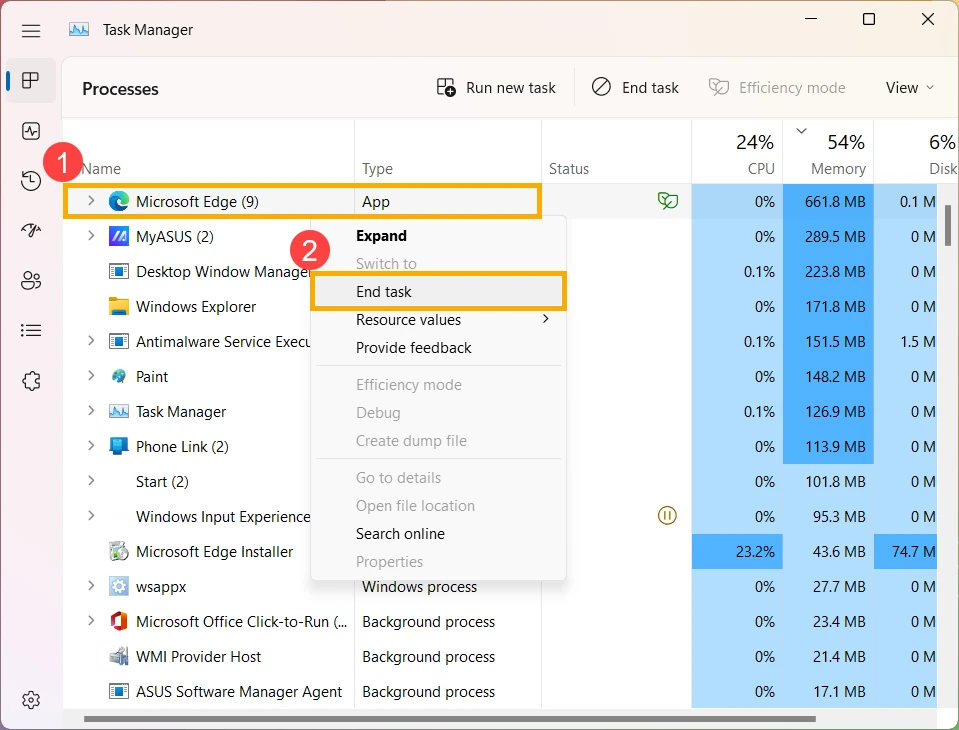Click the horizontal scrollbar thumb
The width and height of the screenshot is (959, 730).
(x=450, y=718)
